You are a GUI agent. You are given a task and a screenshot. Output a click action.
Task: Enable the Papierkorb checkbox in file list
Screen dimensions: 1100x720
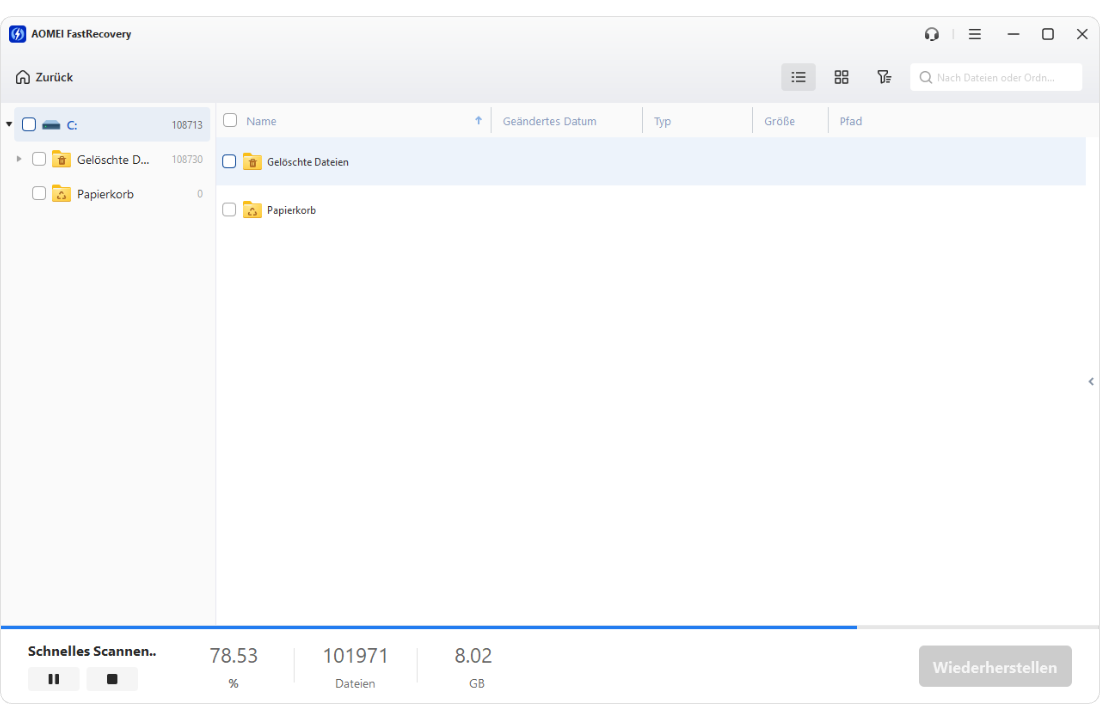click(x=229, y=210)
